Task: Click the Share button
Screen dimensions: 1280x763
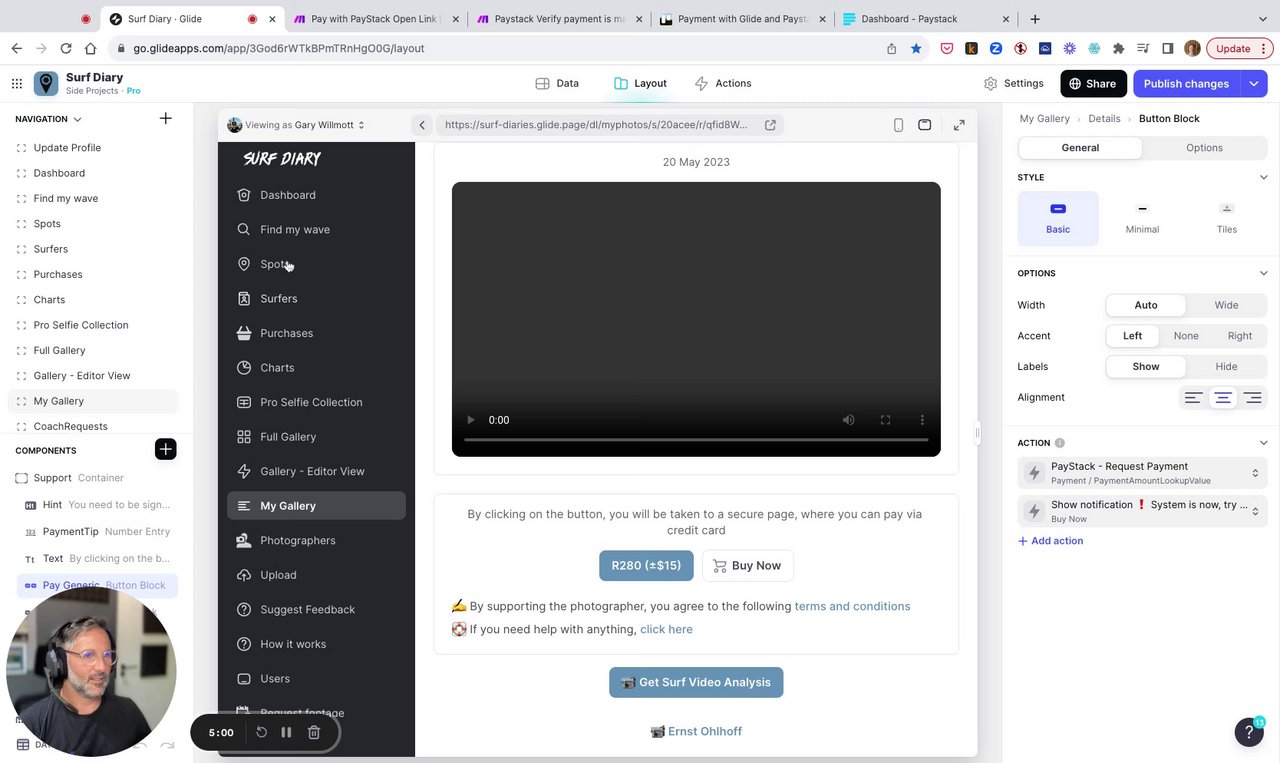Action: pos(1094,84)
